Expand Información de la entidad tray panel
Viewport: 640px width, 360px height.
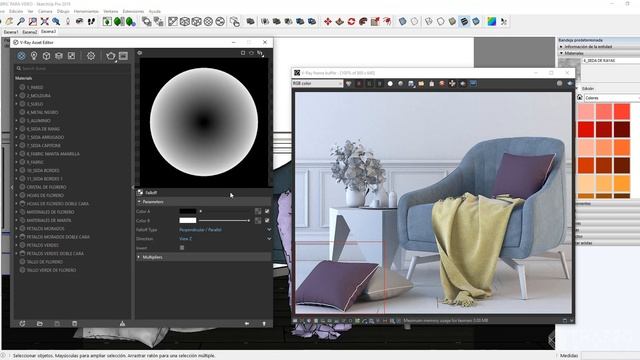tap(562, 47)
